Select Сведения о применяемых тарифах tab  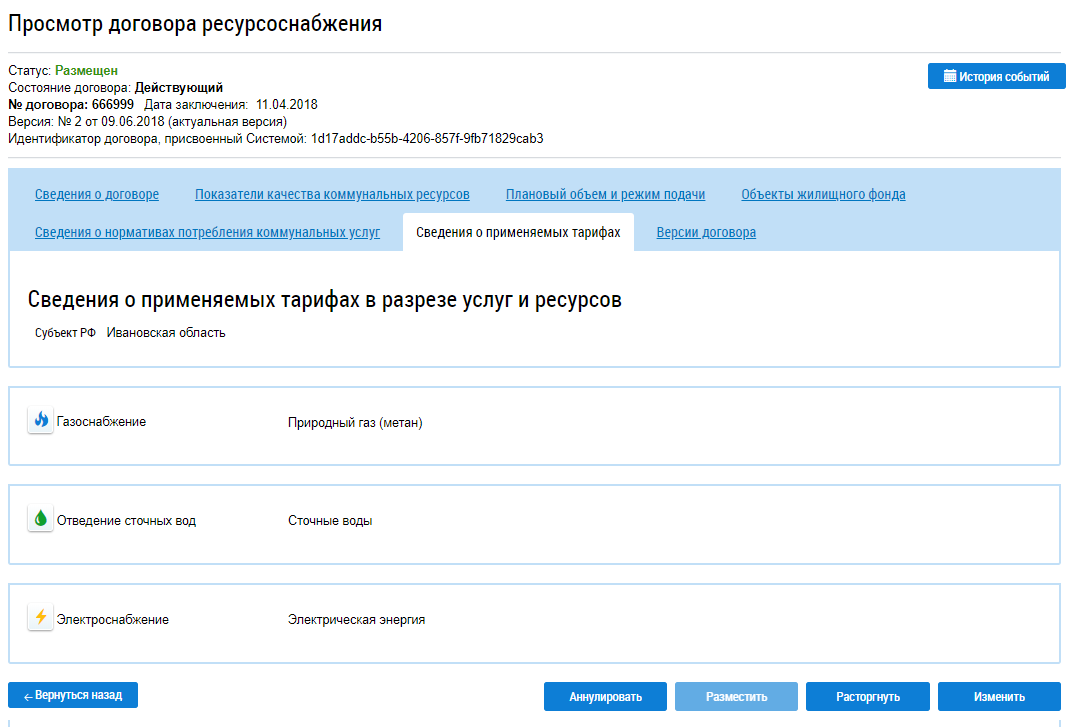(x=518, y=233)
